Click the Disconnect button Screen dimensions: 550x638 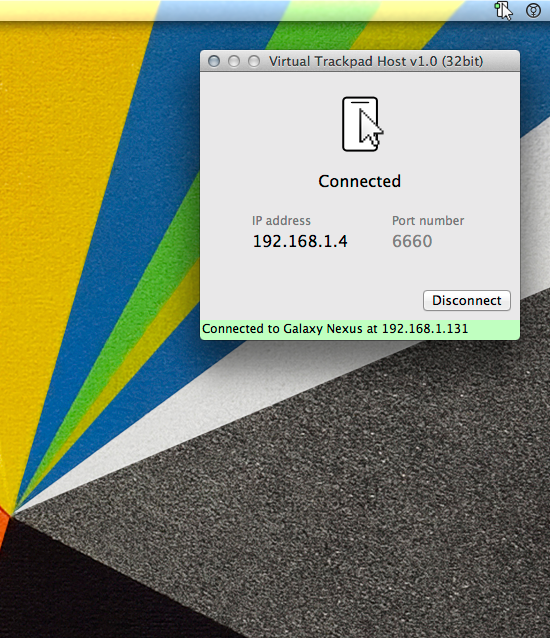[x=467, y=301]
